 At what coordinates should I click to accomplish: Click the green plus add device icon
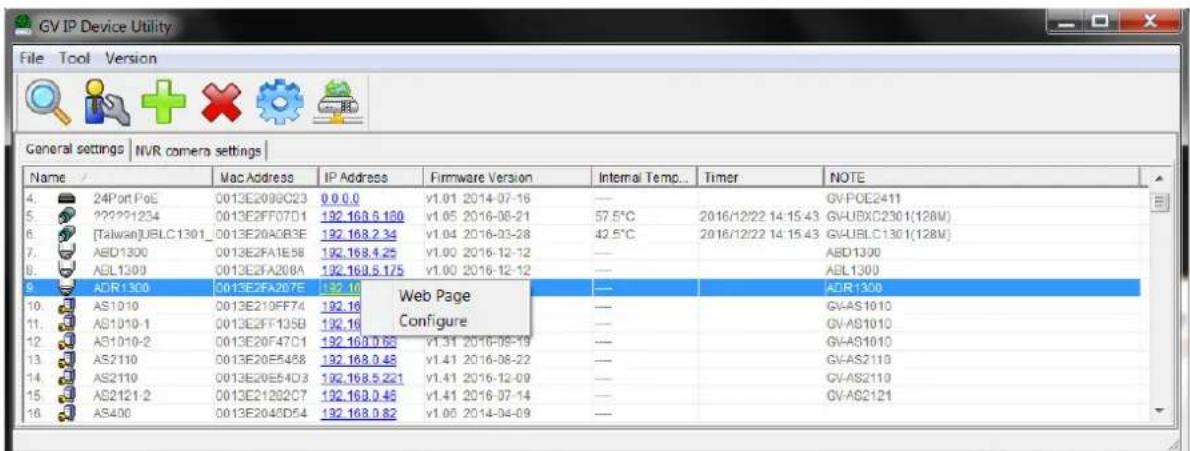coord(165,102)
